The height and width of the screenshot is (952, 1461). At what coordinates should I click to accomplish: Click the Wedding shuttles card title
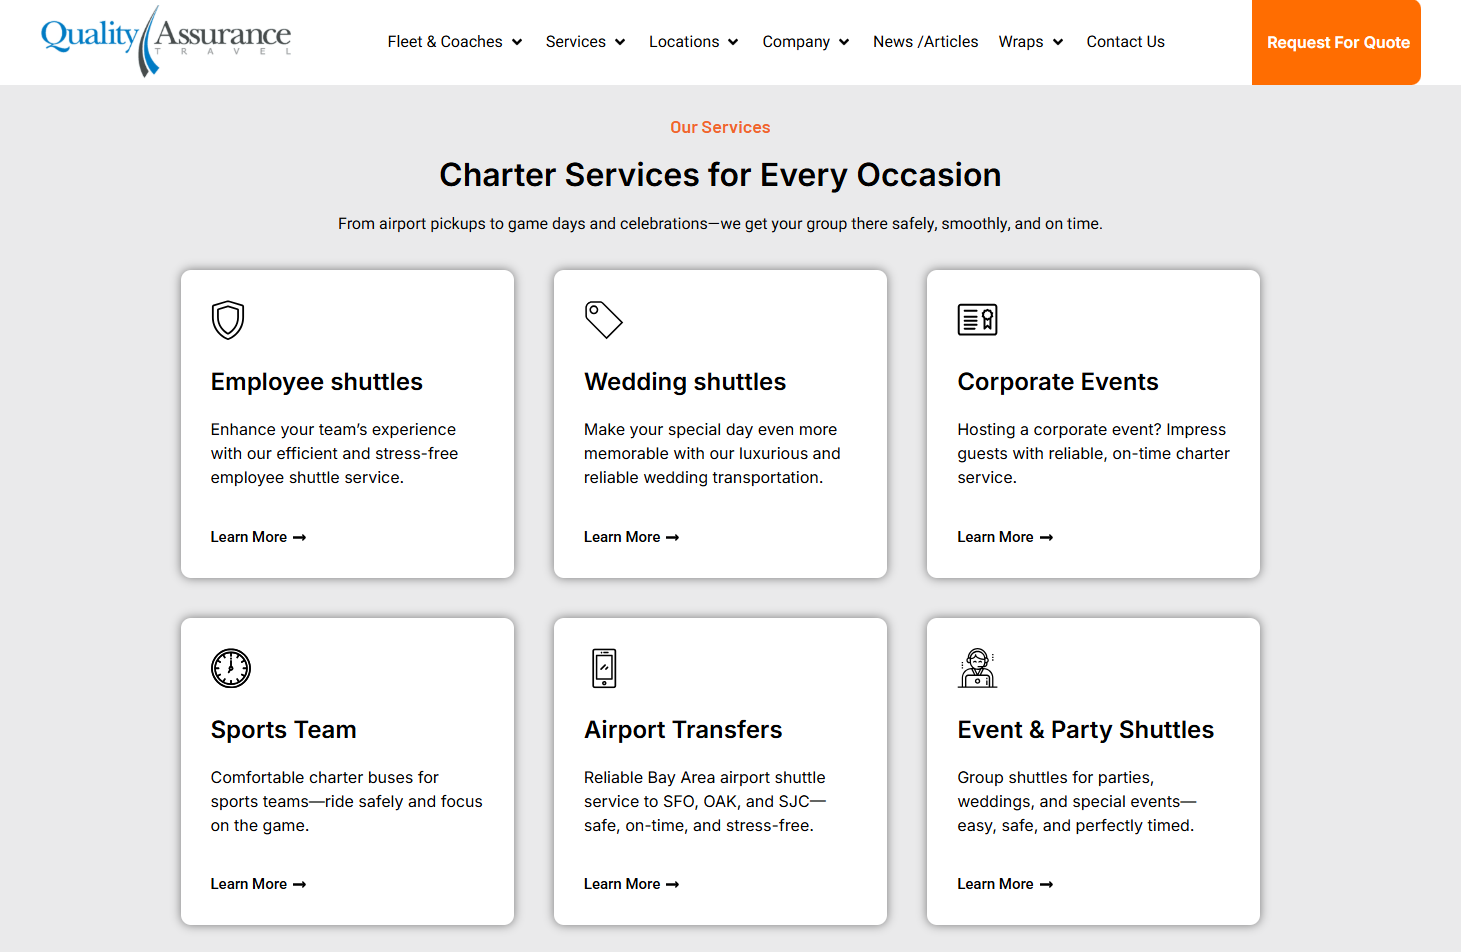click(x=685, y=382)
